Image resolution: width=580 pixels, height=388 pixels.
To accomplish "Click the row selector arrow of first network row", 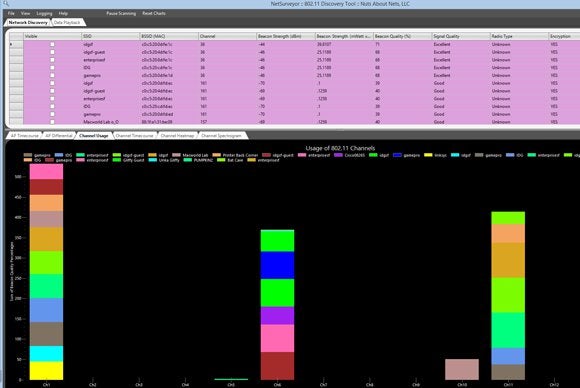I will pyautogui.click(x=11, y=44).
